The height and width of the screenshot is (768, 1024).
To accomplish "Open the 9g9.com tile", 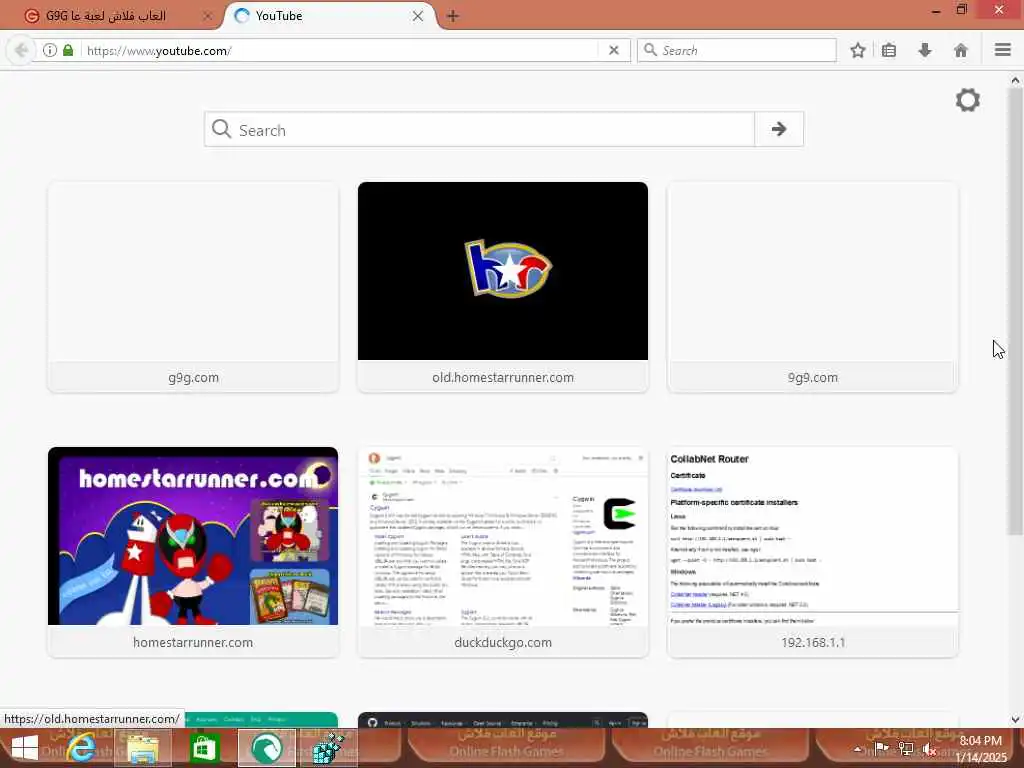I will pos(812,287).
